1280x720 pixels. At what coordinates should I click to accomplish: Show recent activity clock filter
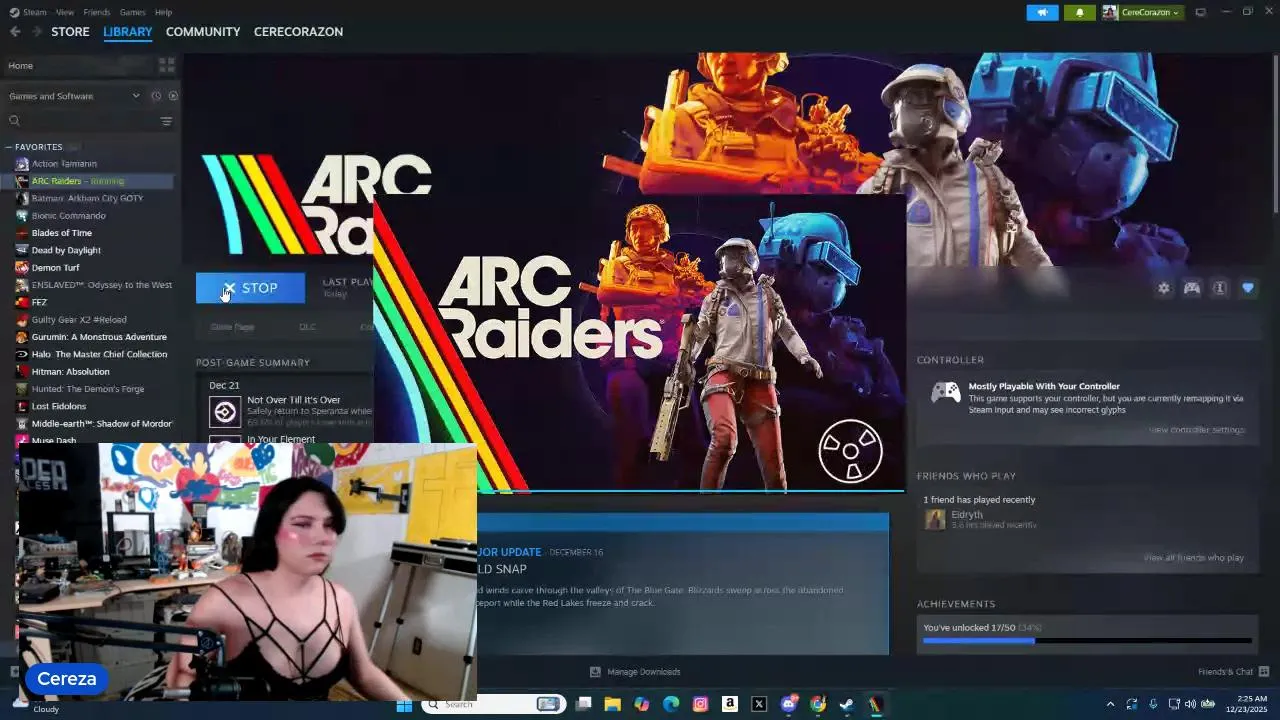coord(156,96)
